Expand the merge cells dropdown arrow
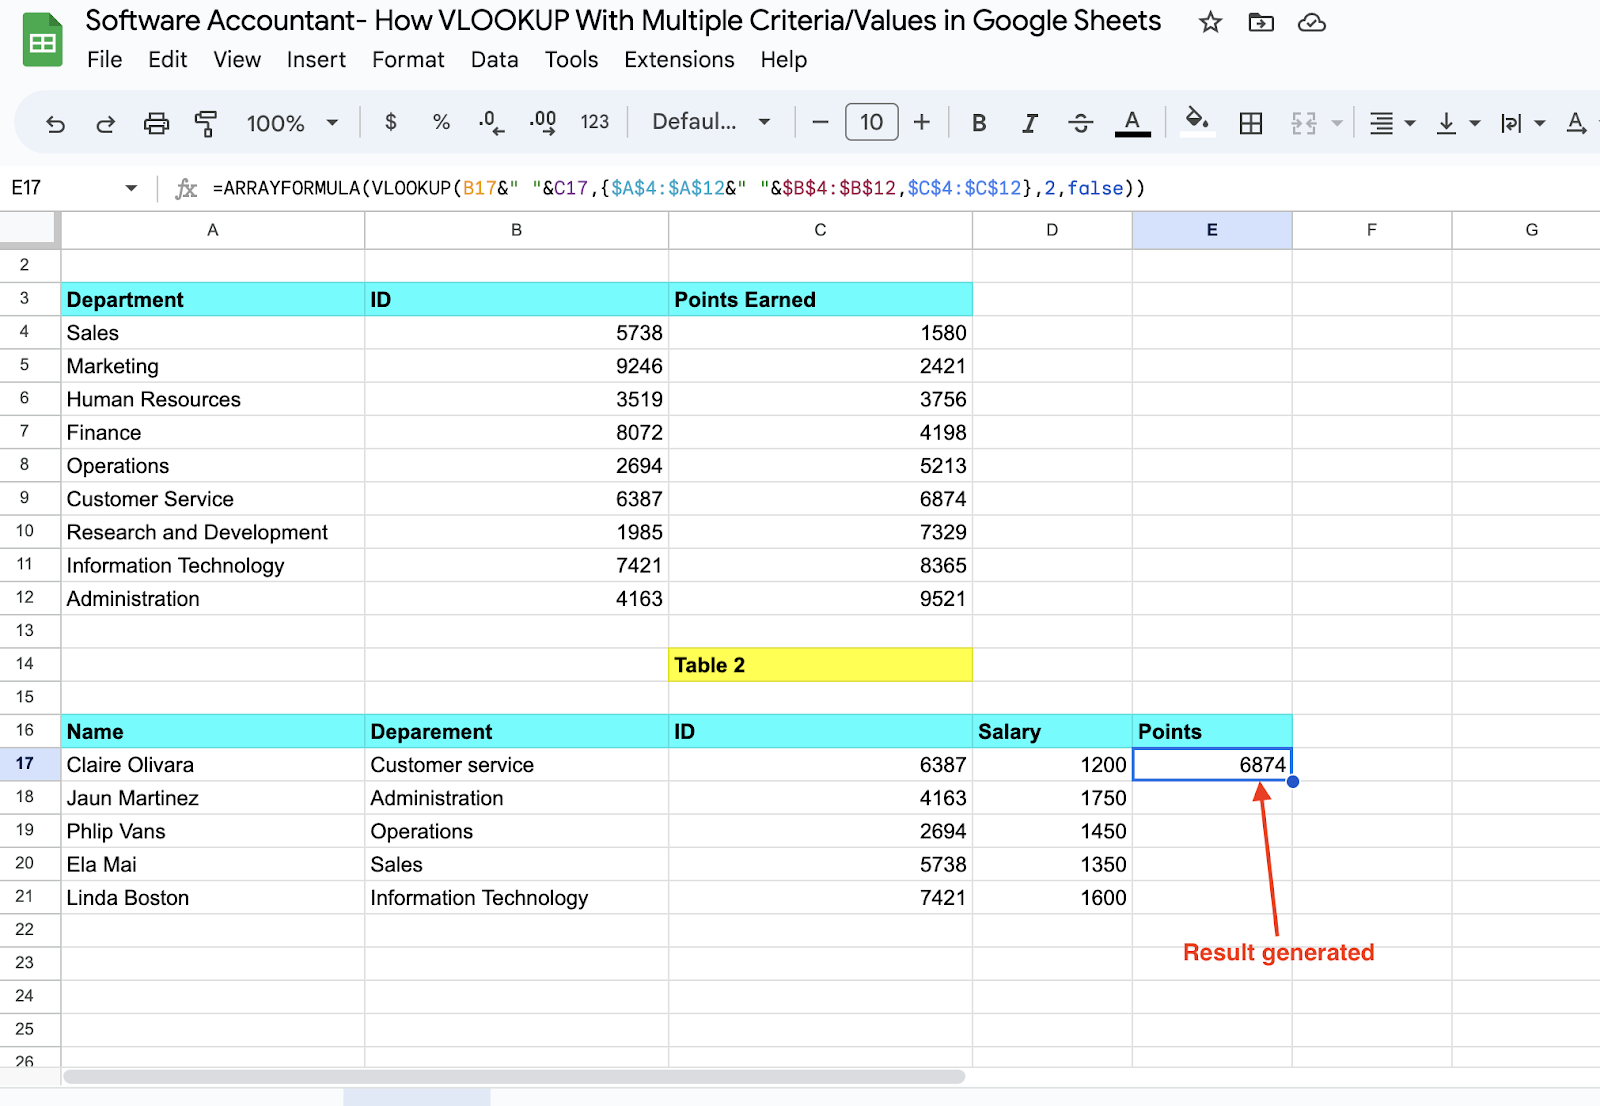 1337,124
